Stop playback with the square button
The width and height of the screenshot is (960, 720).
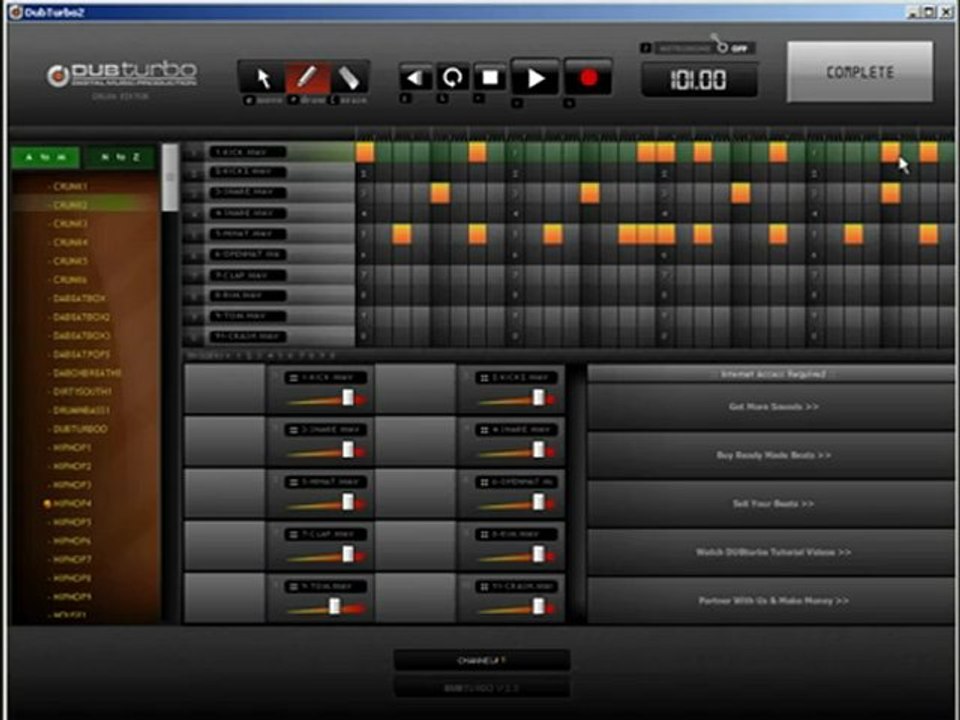pos(490,78)
